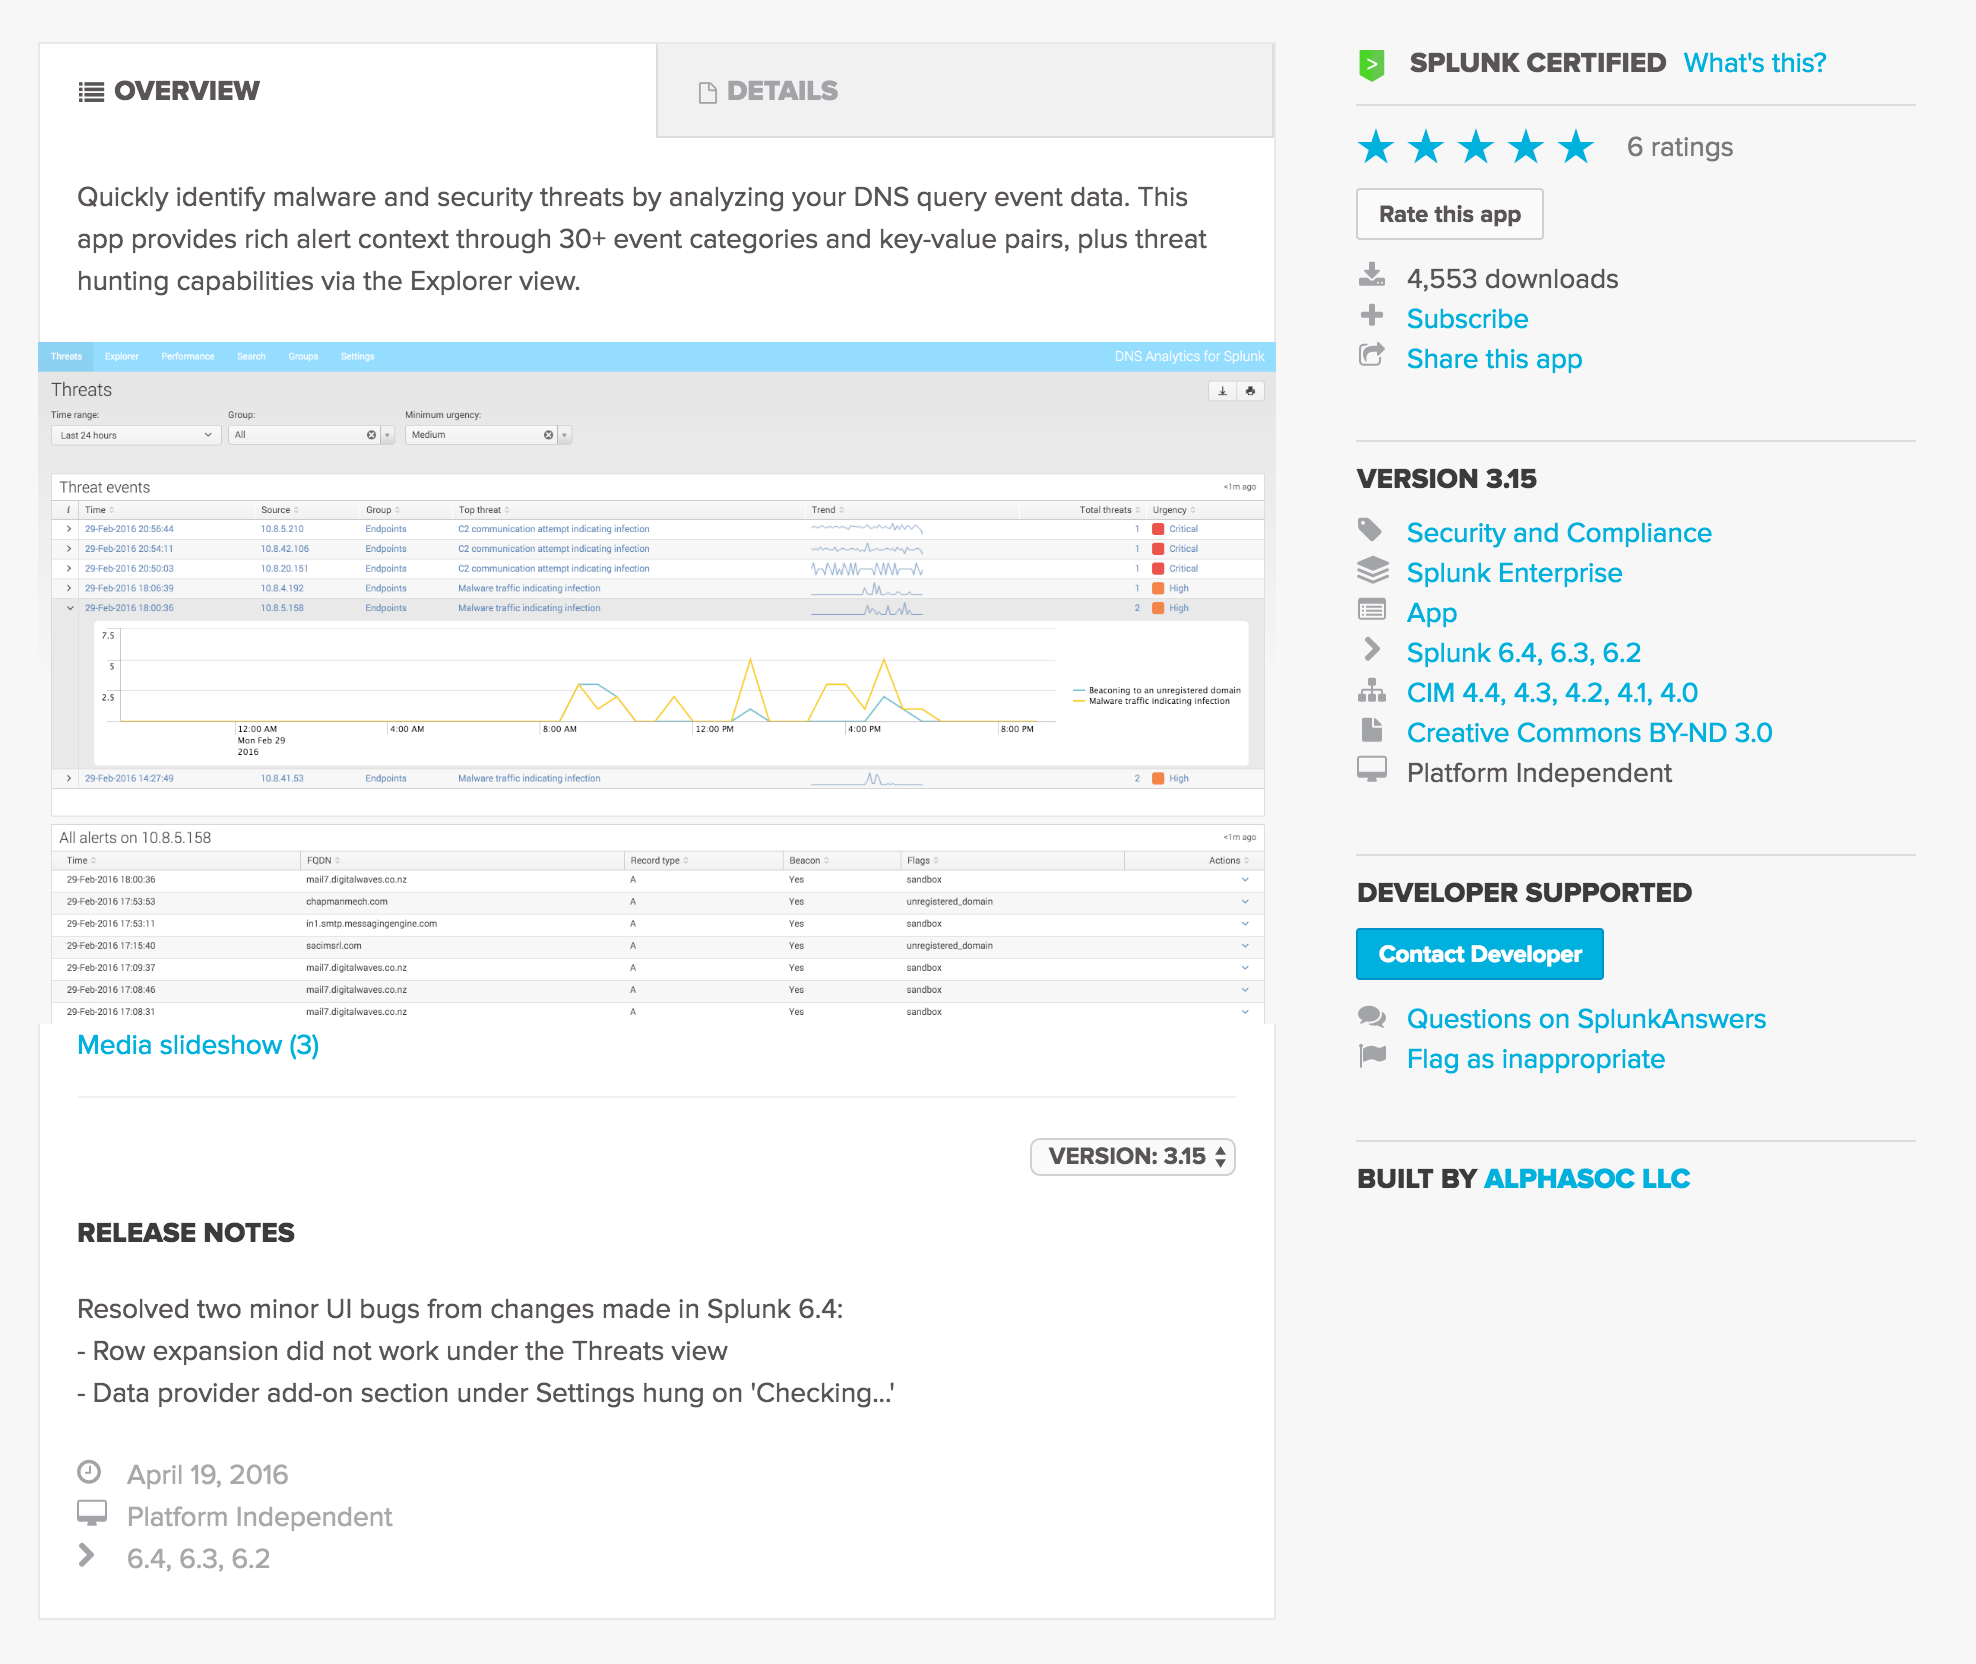Open the Time range Last 24 hours dropdown

pyautogui.click(x=136, y=435)
